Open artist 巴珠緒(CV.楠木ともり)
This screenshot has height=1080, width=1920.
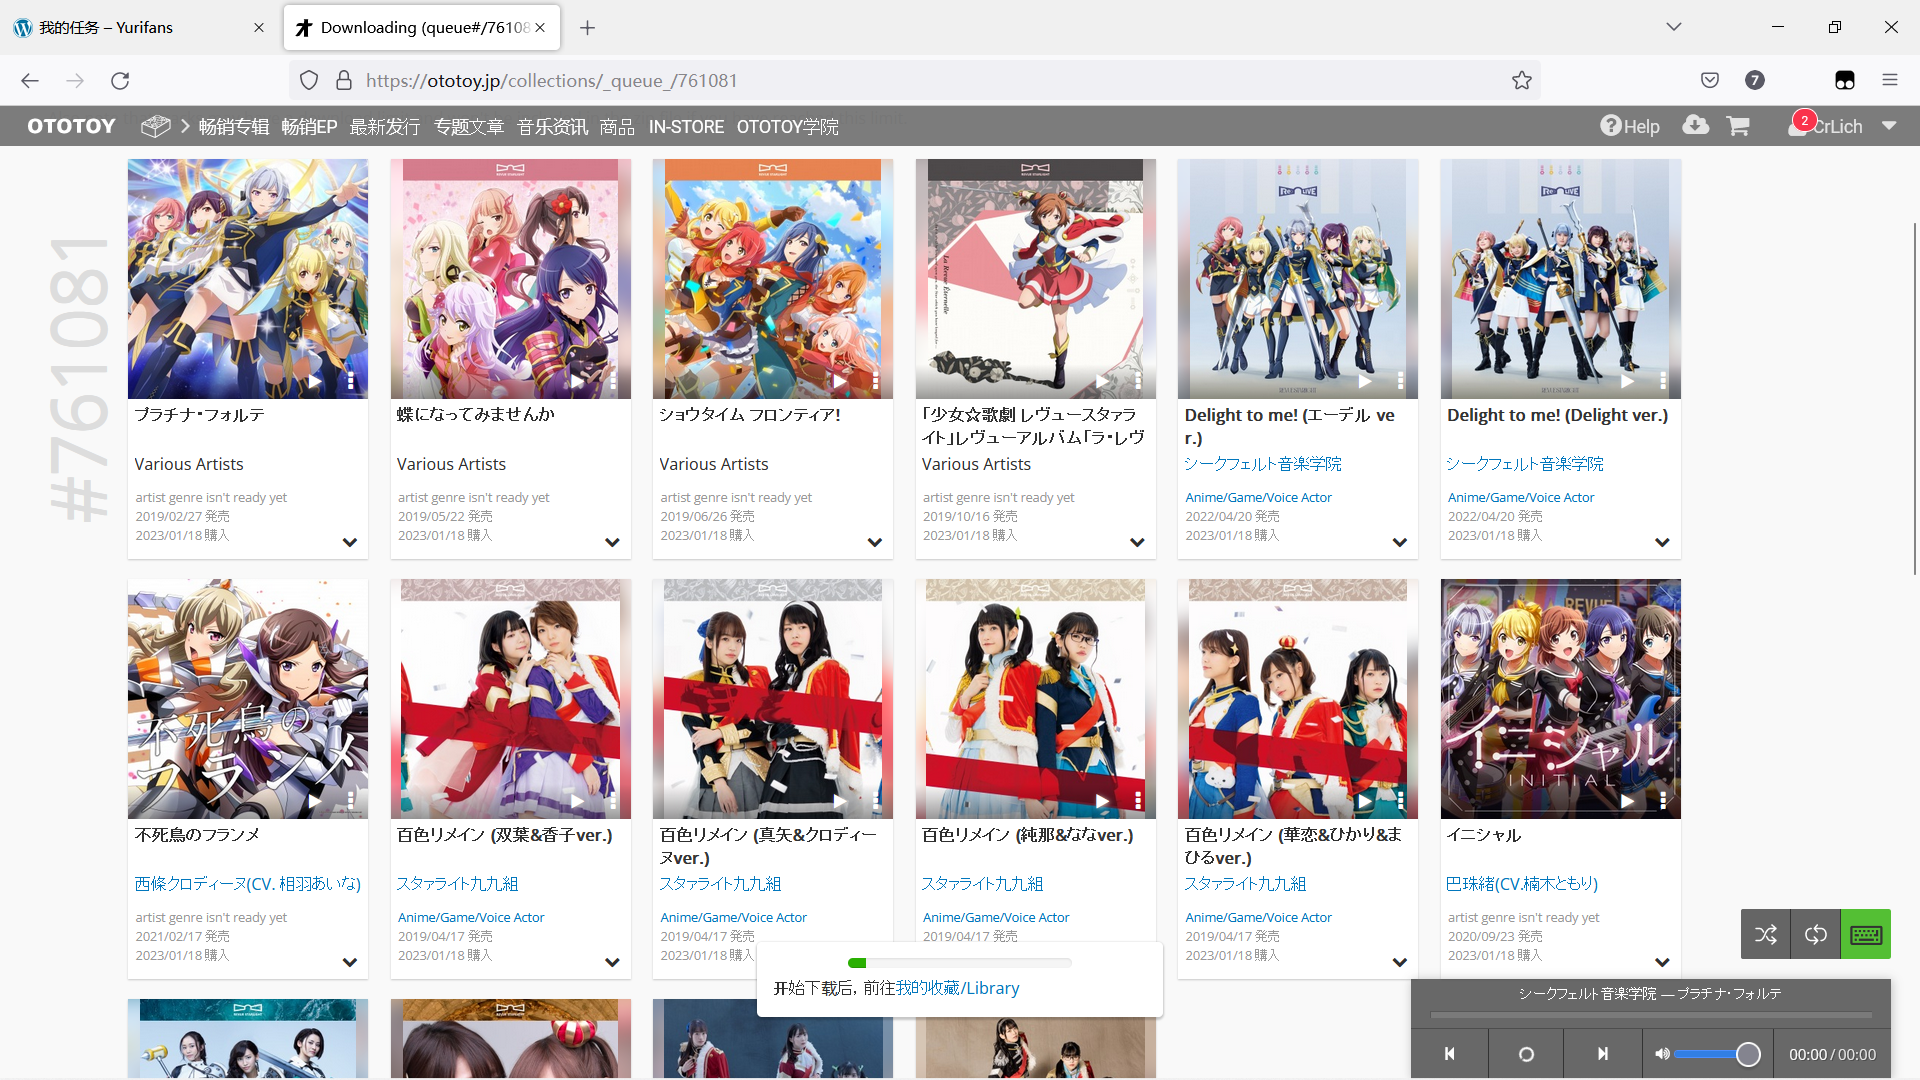pos(1521,884)
